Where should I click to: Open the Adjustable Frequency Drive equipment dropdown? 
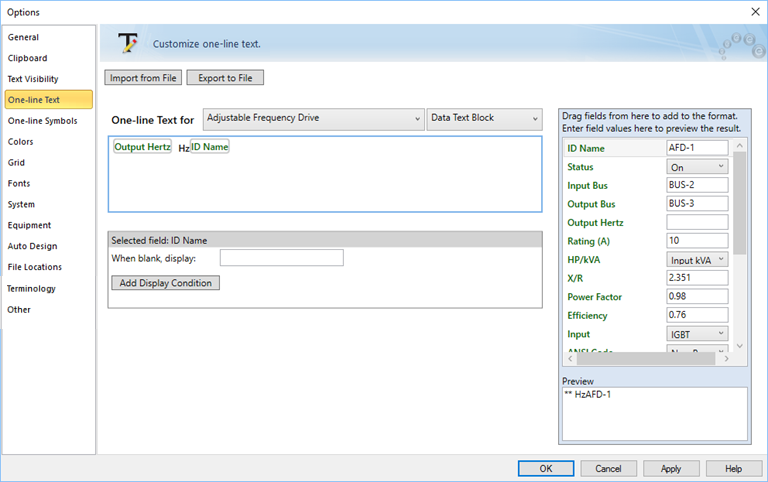(x=313, y=118)
